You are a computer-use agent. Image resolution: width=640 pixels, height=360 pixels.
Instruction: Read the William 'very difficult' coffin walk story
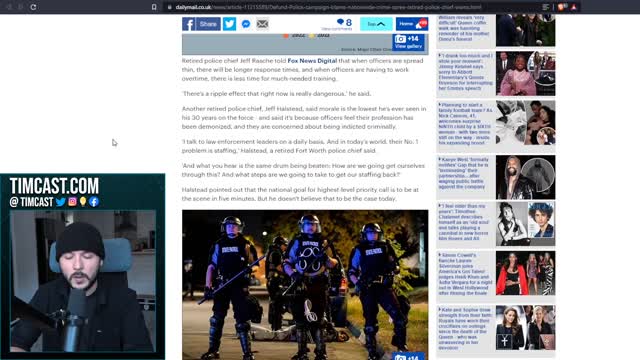[464, 29]
